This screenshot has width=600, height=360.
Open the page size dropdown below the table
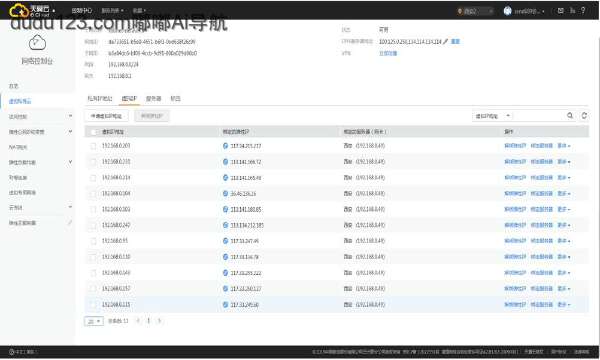[x=94, y=321]
